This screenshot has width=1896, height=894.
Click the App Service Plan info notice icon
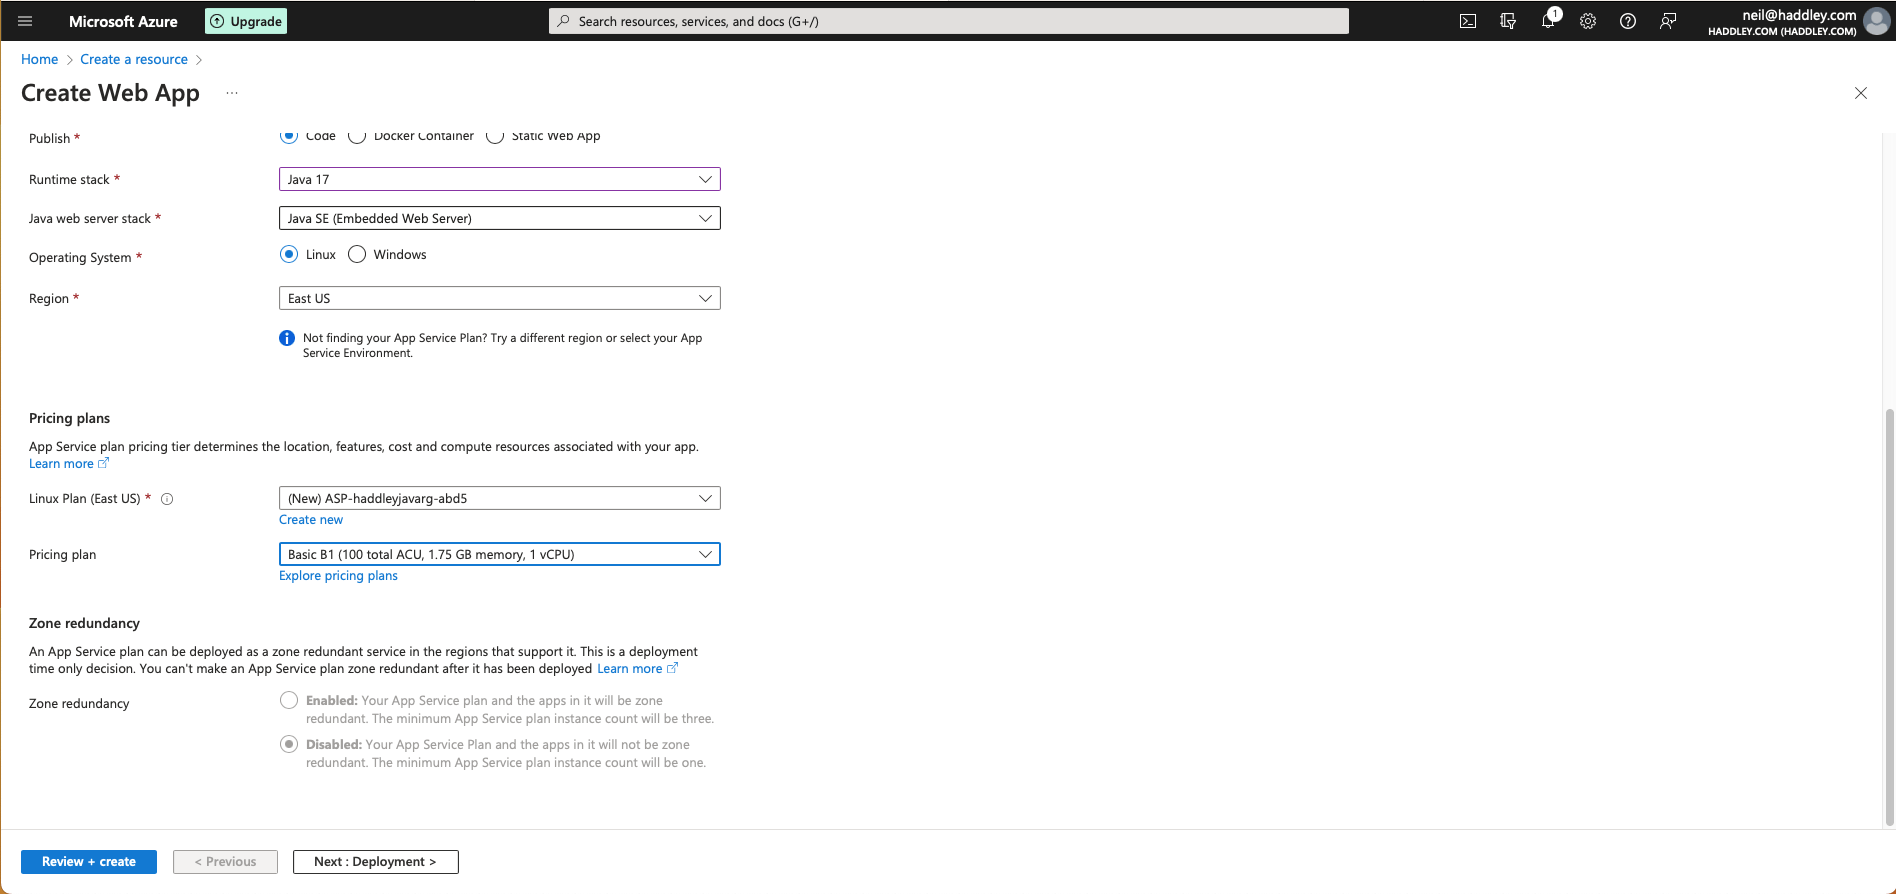(287, 338)
